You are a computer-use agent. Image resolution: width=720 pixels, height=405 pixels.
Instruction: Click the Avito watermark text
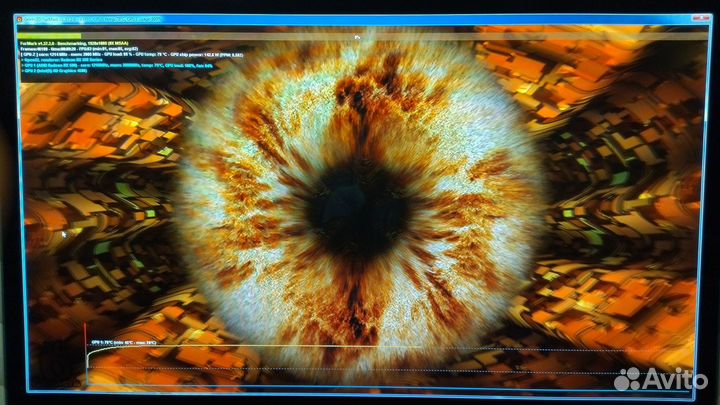pos(677,379)
